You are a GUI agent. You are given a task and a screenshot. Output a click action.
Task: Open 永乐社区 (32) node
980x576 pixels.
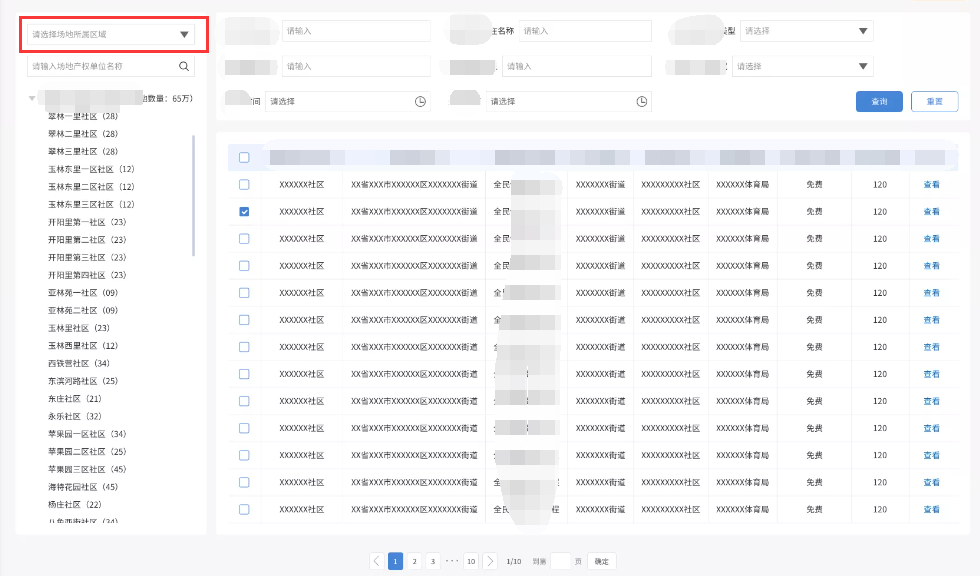[x=75, y=416]
